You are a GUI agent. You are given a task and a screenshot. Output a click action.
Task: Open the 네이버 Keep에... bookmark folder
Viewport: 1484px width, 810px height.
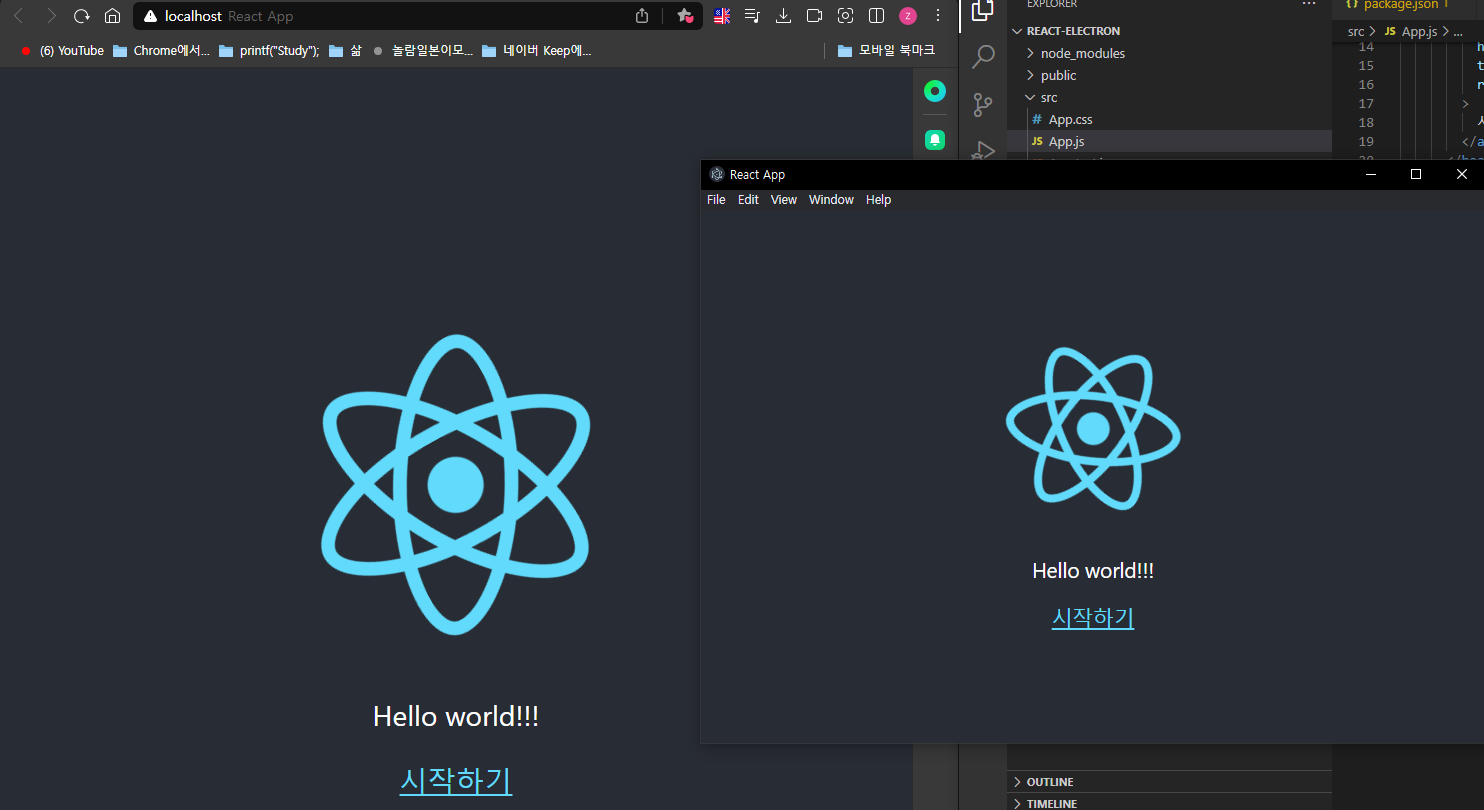click(537, 51)
